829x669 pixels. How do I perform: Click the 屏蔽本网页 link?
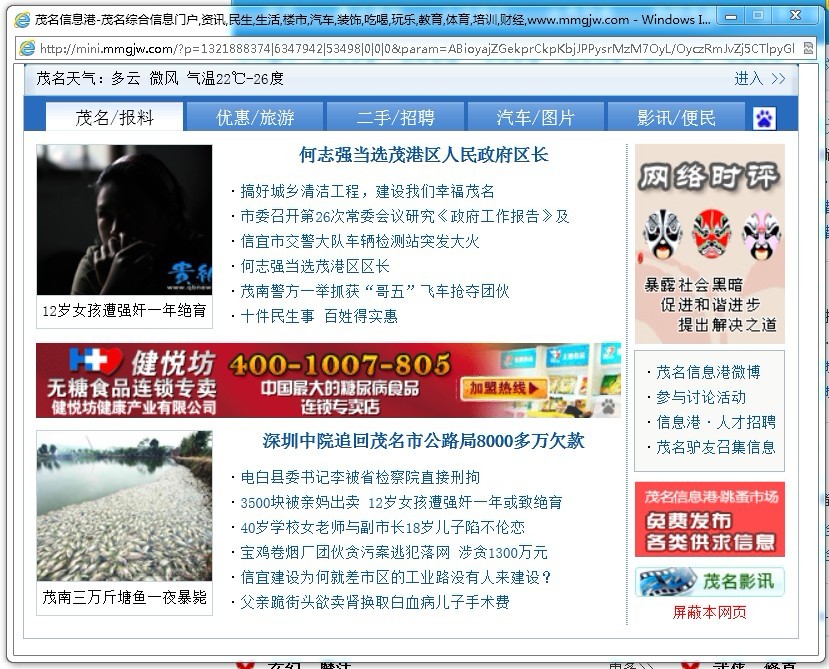[709, 612]
